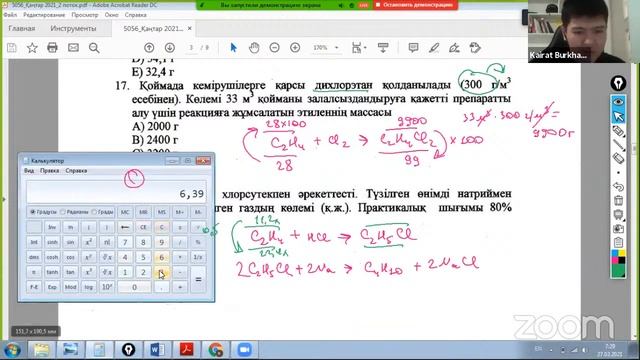Switch to the Инструменты tab
640x360 pixels.
tap(73, 29)
